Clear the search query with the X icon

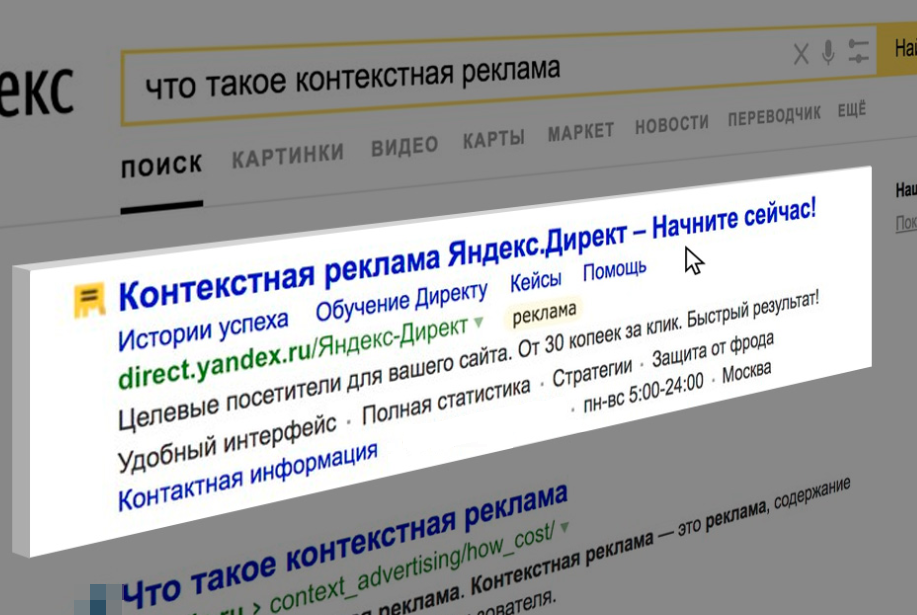tap(801, 54)
